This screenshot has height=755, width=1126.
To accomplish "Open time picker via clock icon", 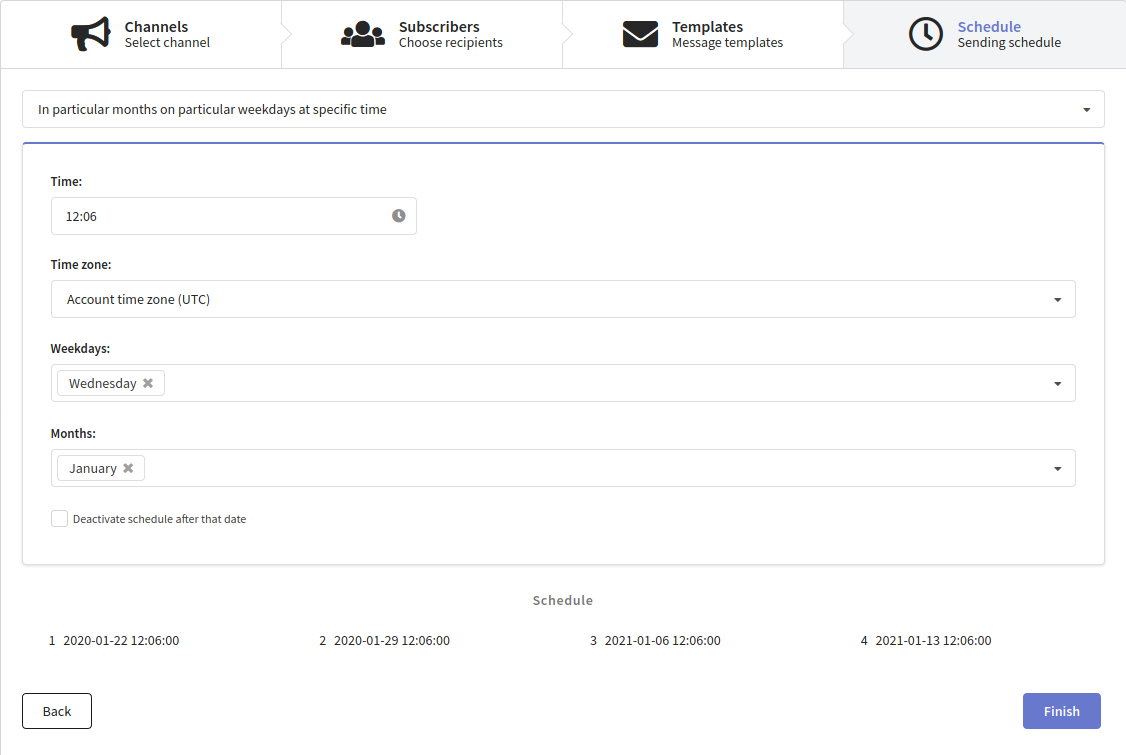I will [399, 216].
